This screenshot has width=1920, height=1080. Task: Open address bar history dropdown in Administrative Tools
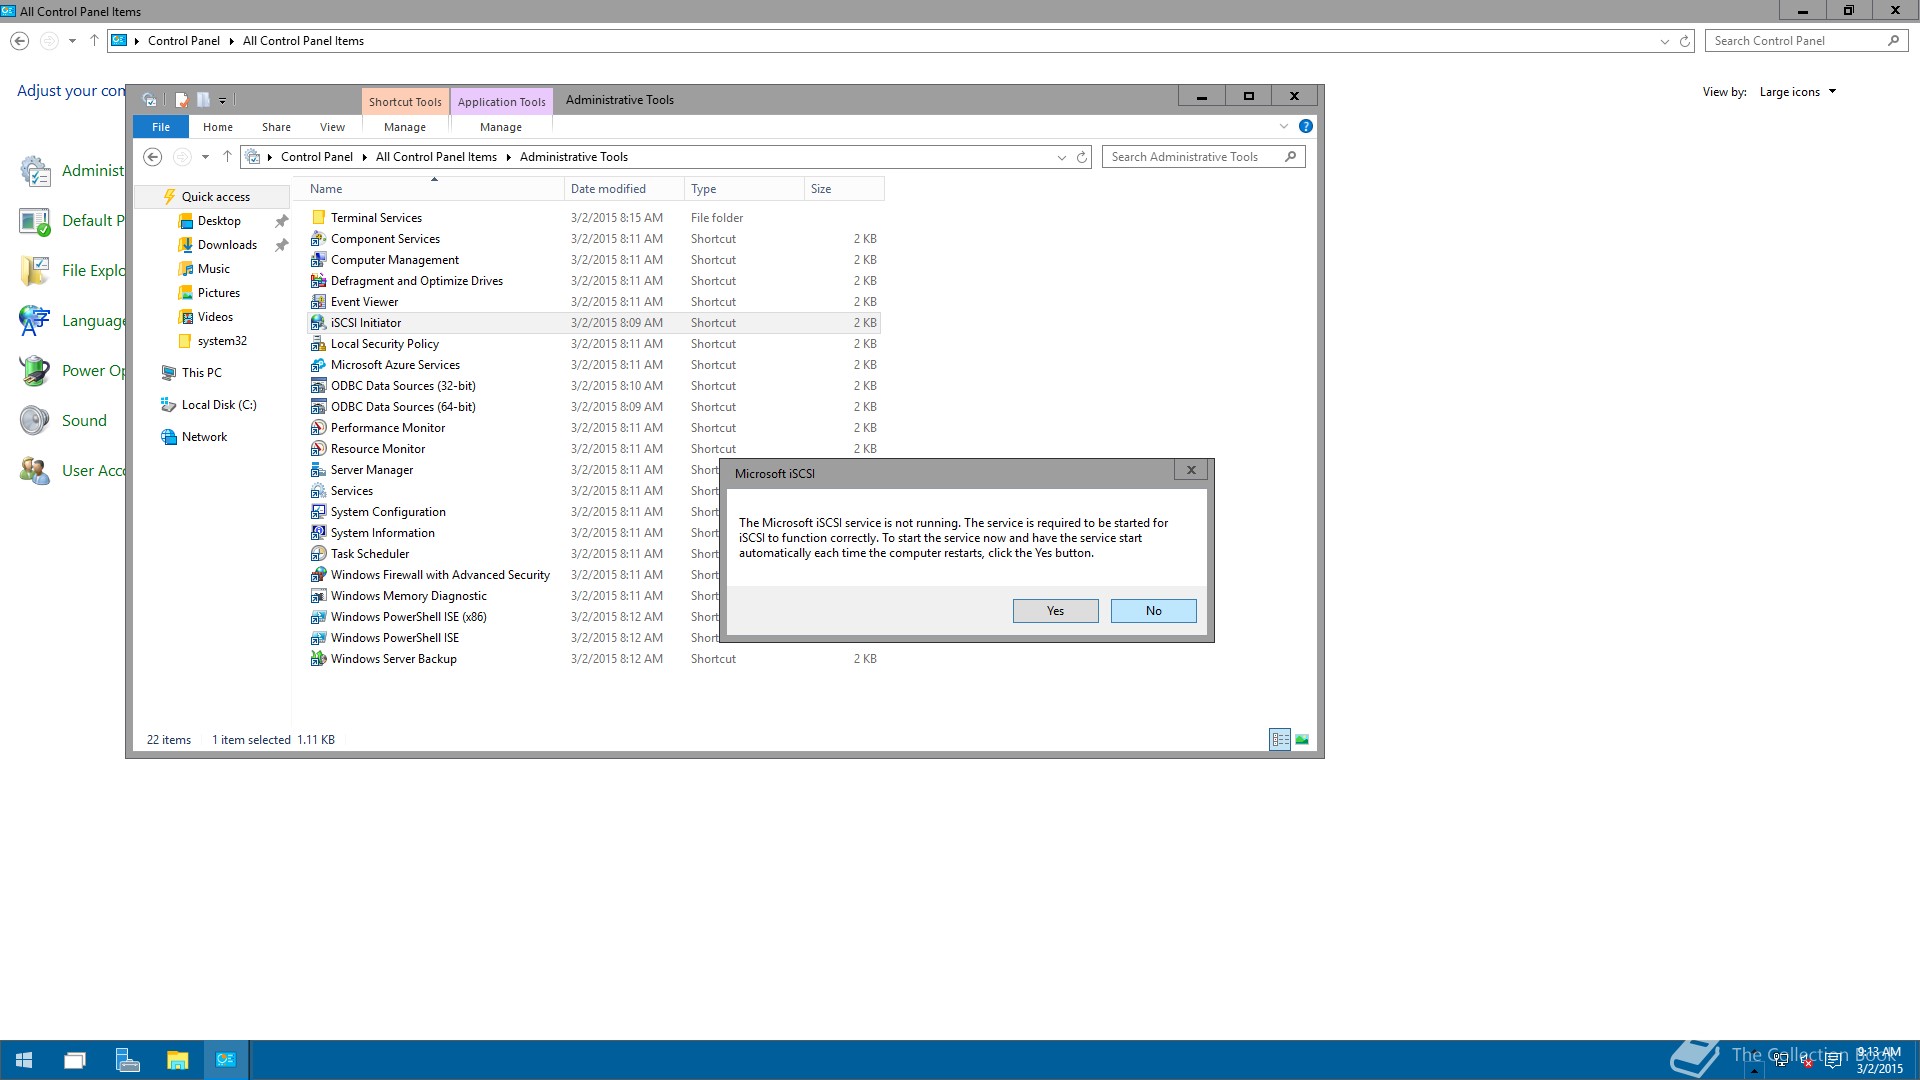pyautogui.click(x=1061, y=157)
